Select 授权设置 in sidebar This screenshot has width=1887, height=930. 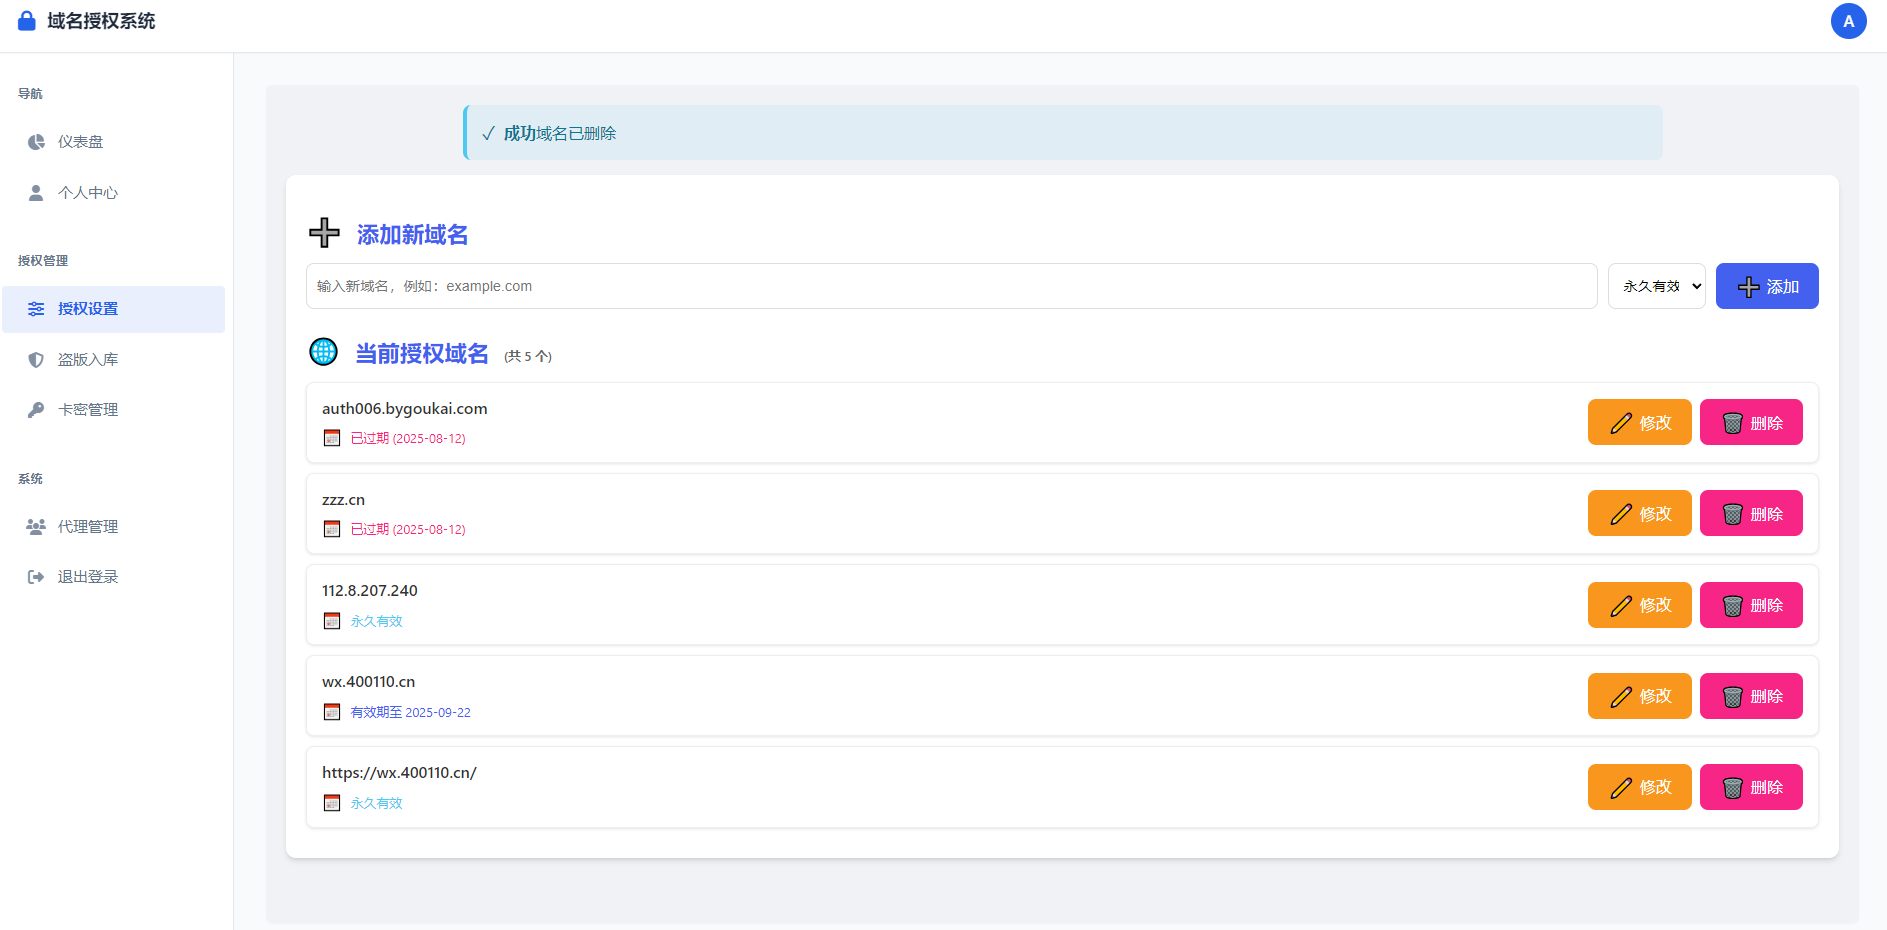88,309
